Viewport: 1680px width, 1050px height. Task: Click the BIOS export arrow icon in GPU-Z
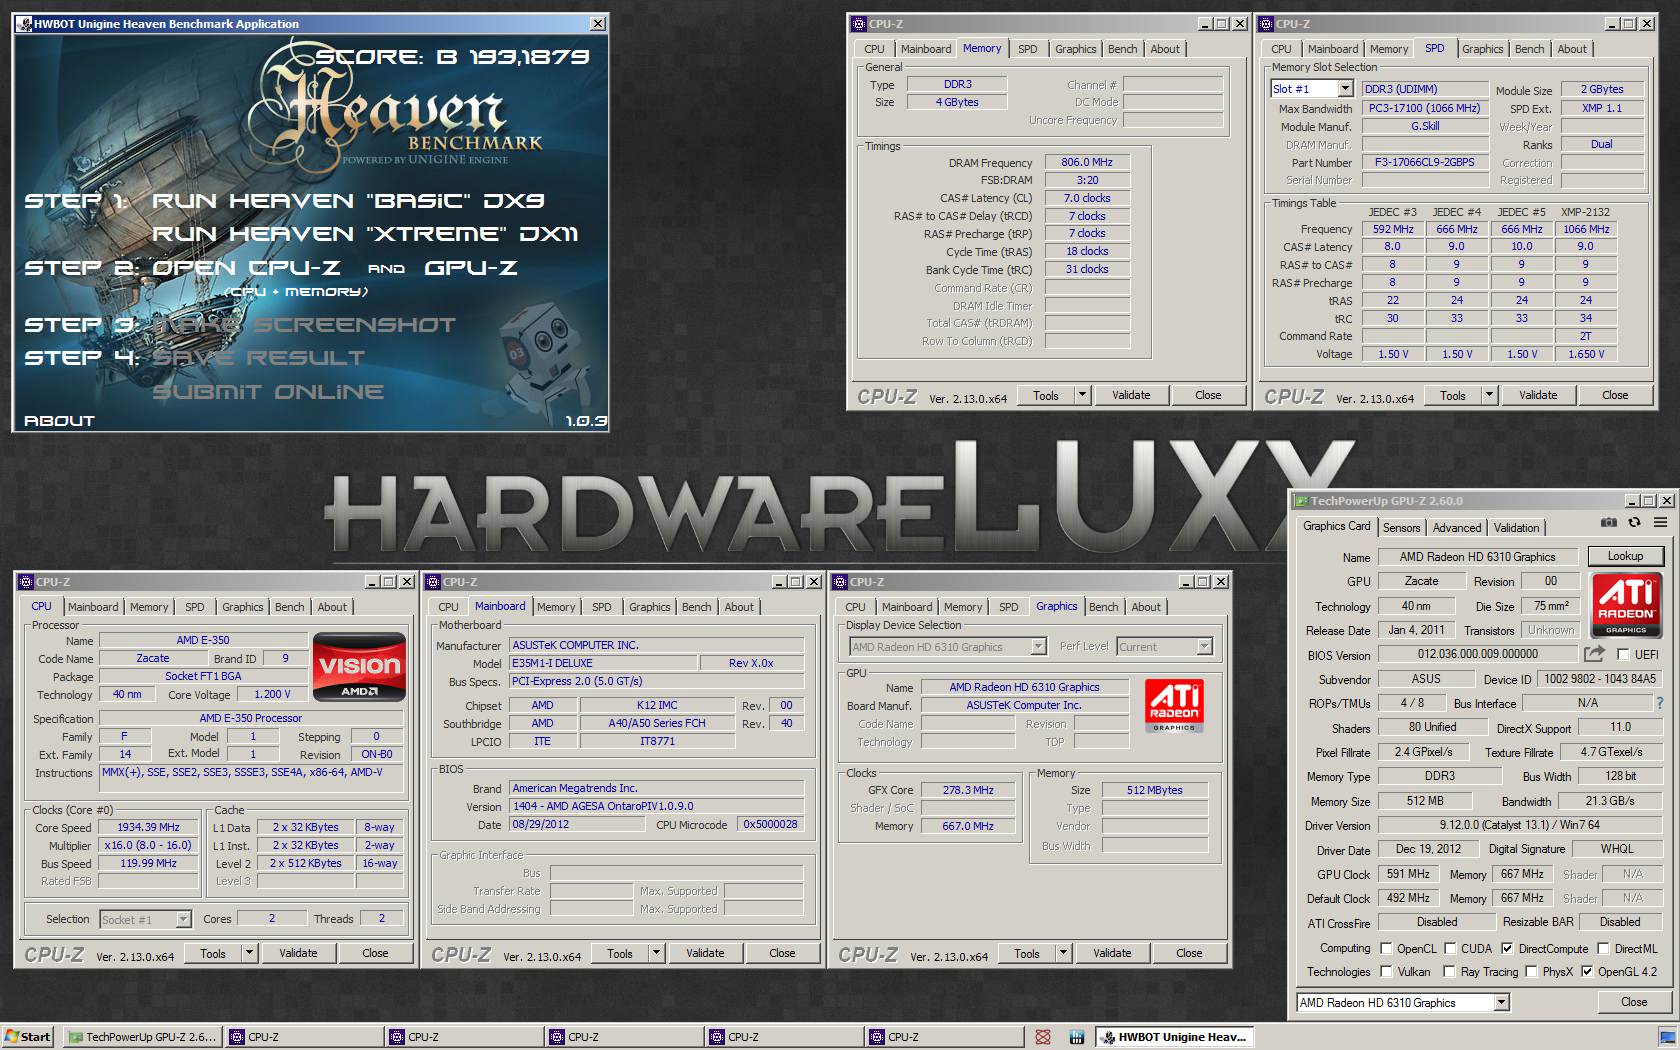(x=1594, y=654)
